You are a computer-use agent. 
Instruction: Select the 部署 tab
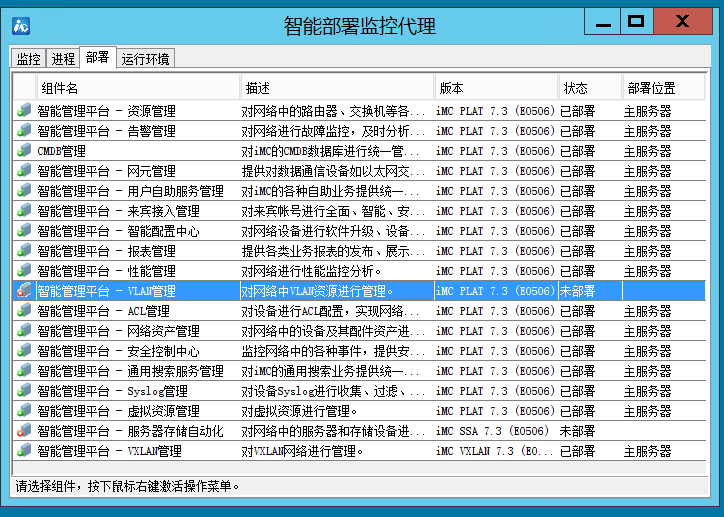98,58
